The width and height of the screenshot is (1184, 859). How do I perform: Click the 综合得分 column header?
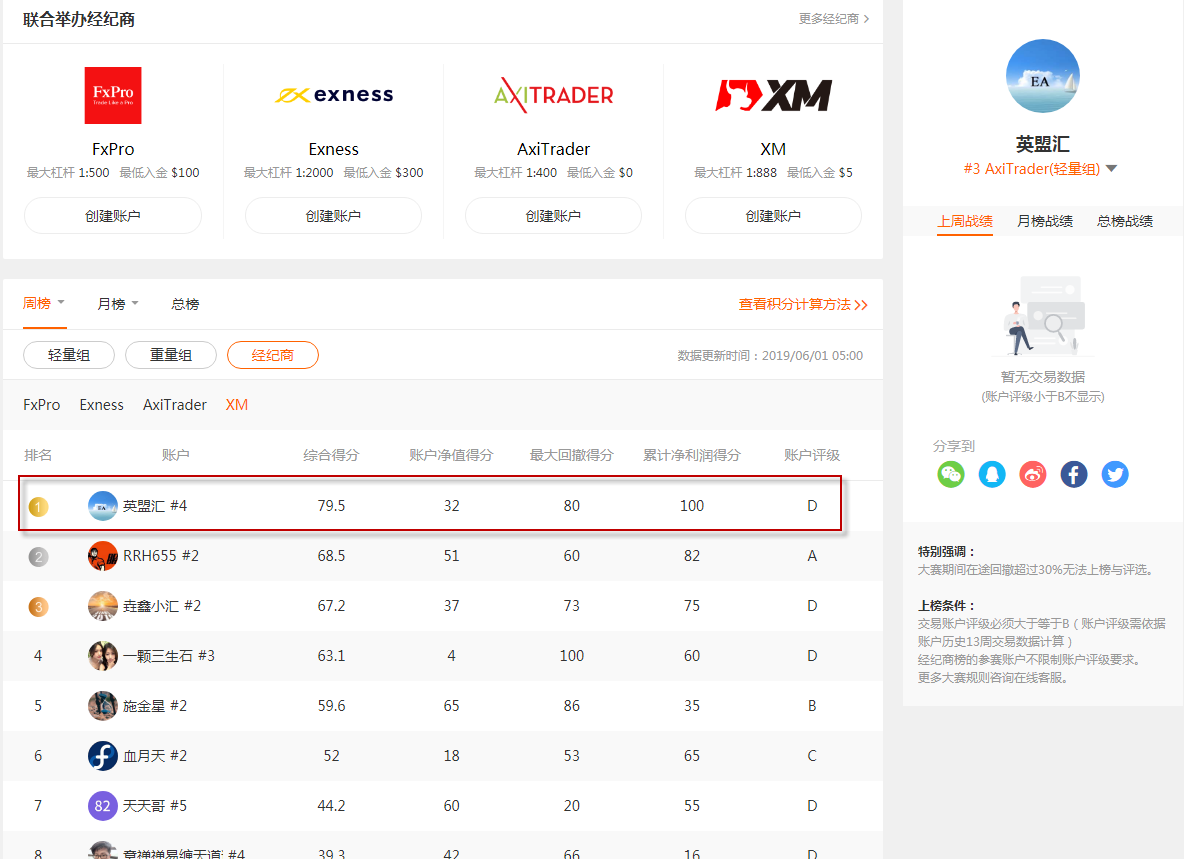pyautogui.click(x=331, y=455)
